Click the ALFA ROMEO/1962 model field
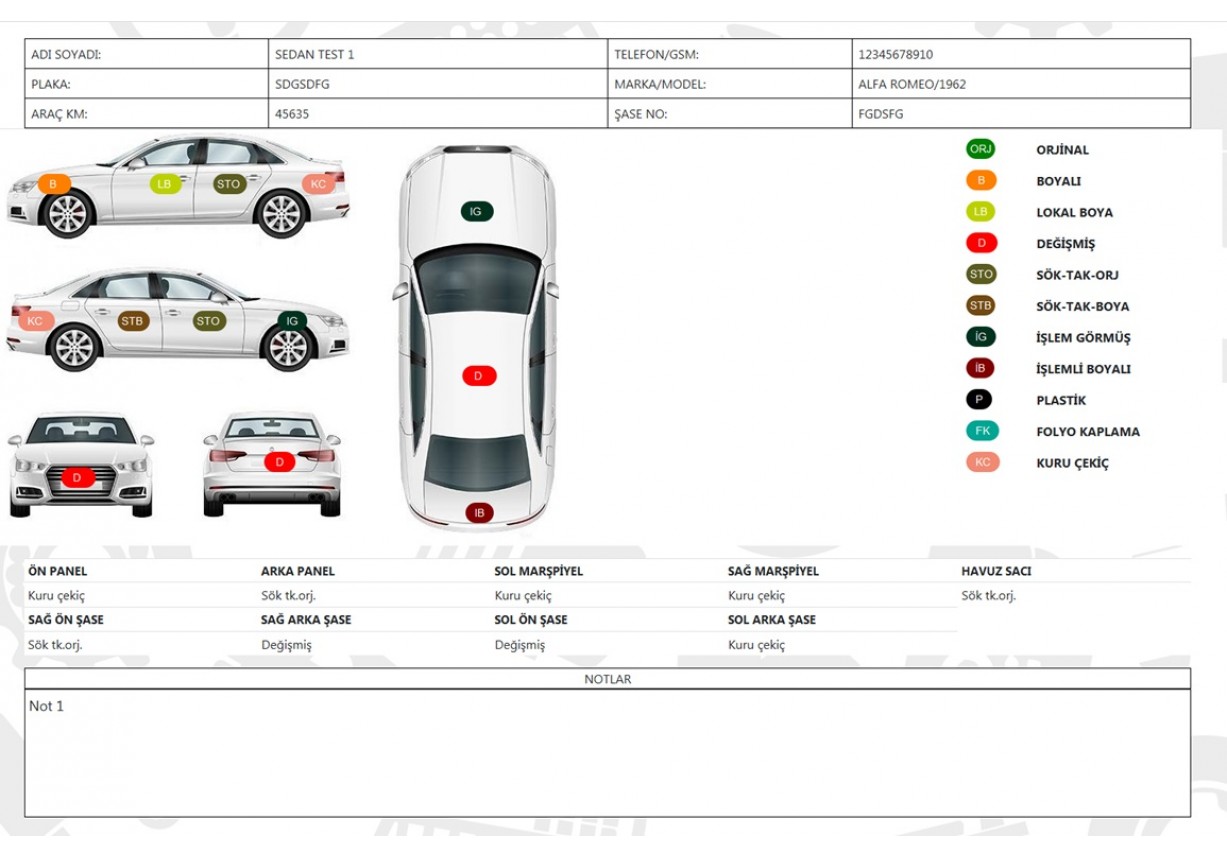This screenshot has height=857, width=1227. pos(1020,84)
